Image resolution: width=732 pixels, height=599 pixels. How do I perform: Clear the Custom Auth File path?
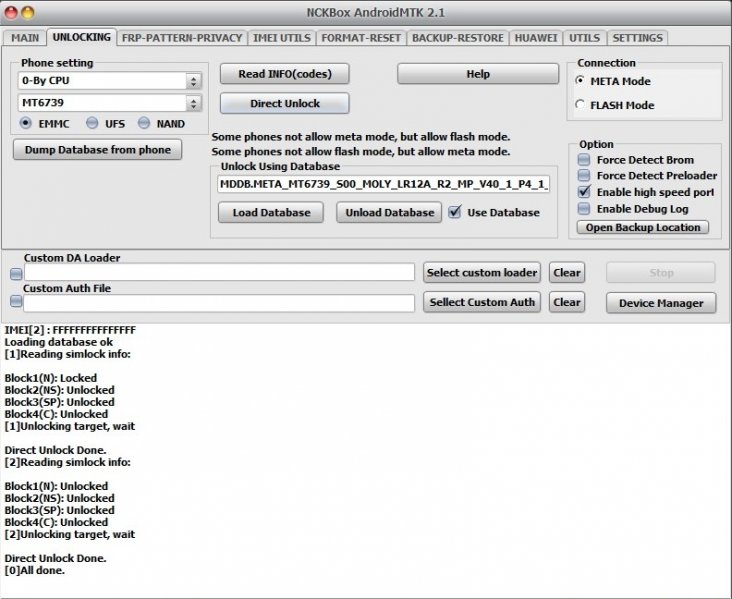(567, 302)
